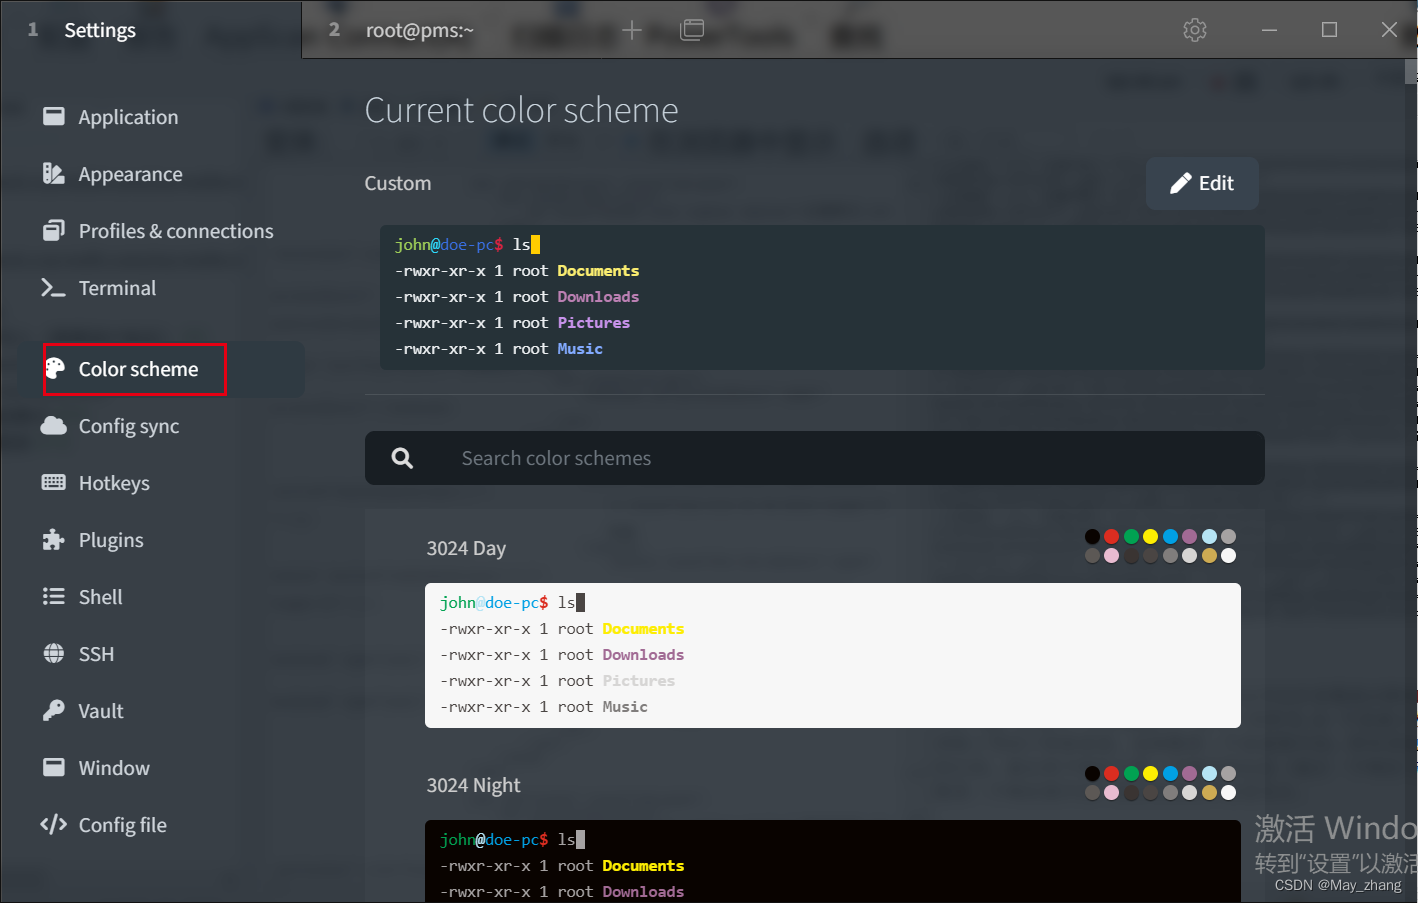Click the Profiles & connections stacked-windows icon
Screen dimensions: 1418x903
(x=53, y=230)
